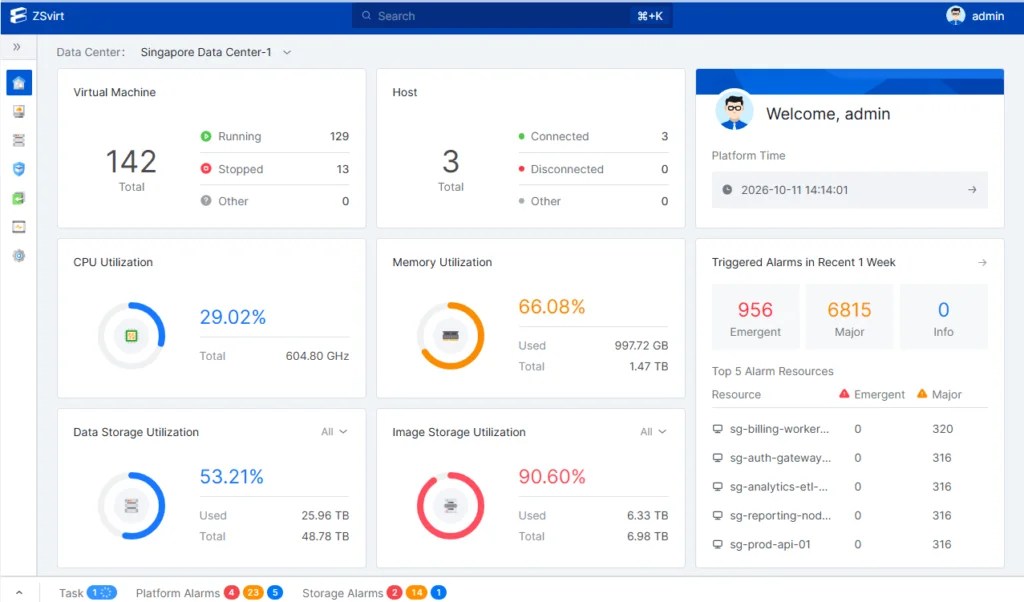This screenshot has width=1024, height=602.
Task: Click the CPU Utilization ring gauge
Action: click(131, 336)
